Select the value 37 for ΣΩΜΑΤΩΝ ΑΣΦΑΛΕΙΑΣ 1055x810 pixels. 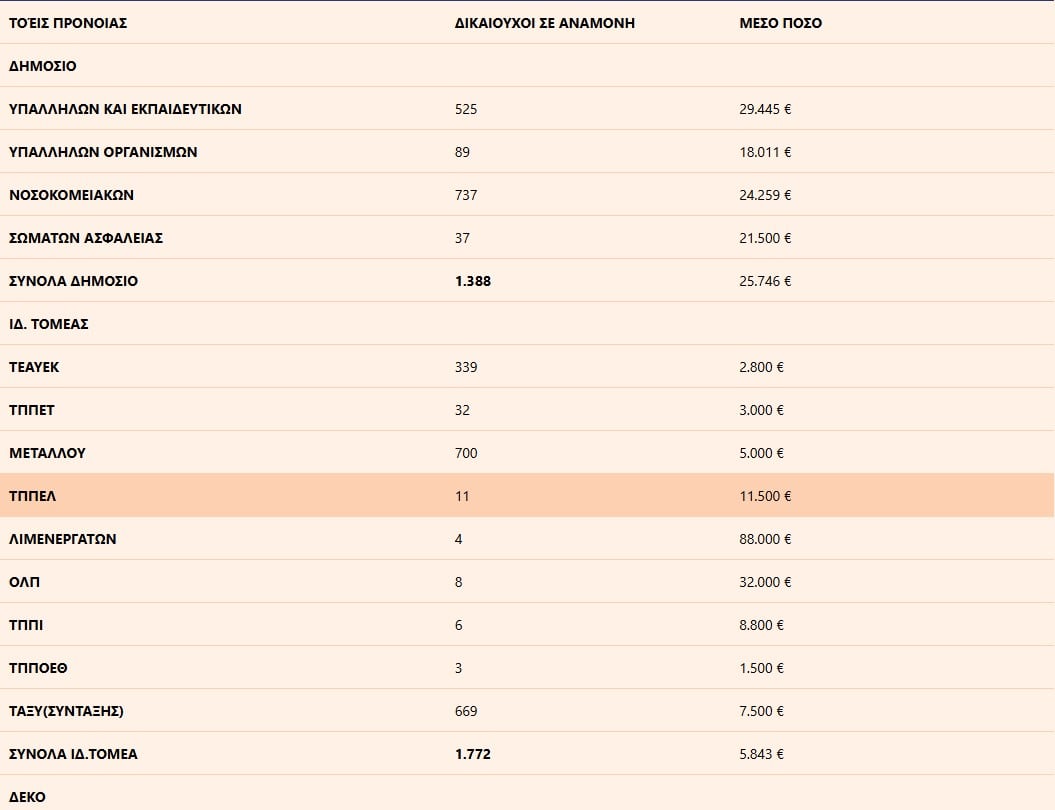462,238
